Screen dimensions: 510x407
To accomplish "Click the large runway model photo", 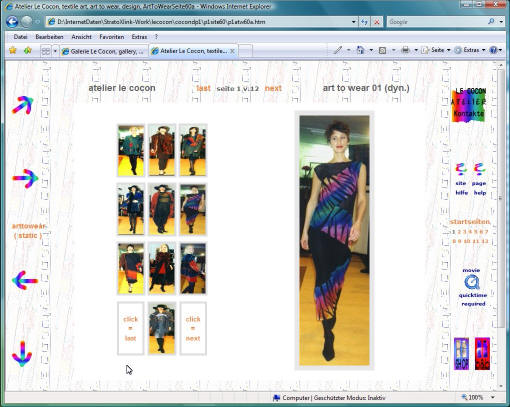I will pos(334,240).
